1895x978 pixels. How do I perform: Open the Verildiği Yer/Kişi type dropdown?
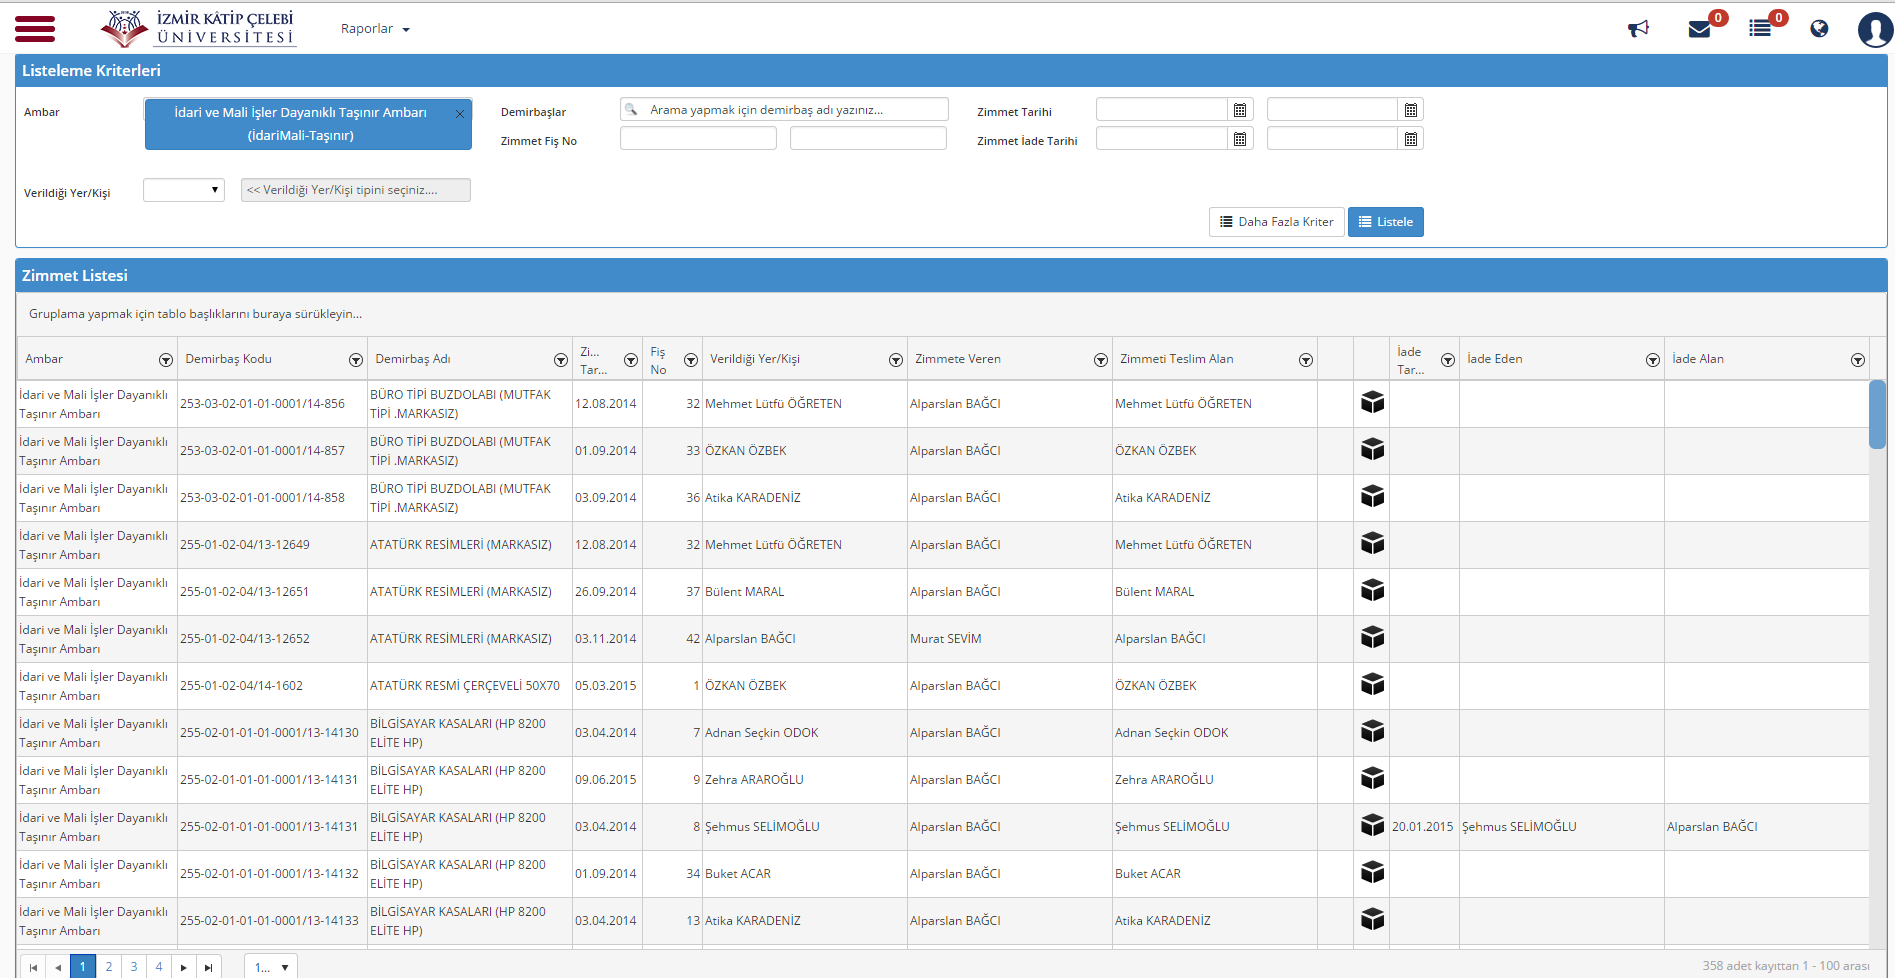[184, 190]
